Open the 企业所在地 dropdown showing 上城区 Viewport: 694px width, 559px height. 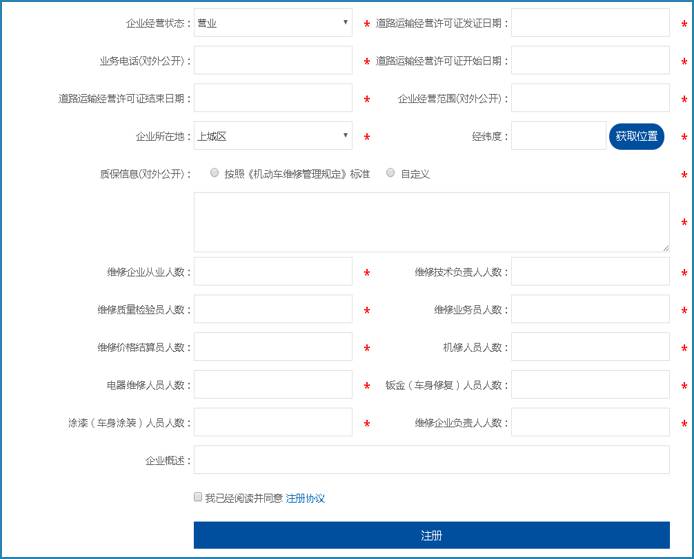(x=273, y=135)
